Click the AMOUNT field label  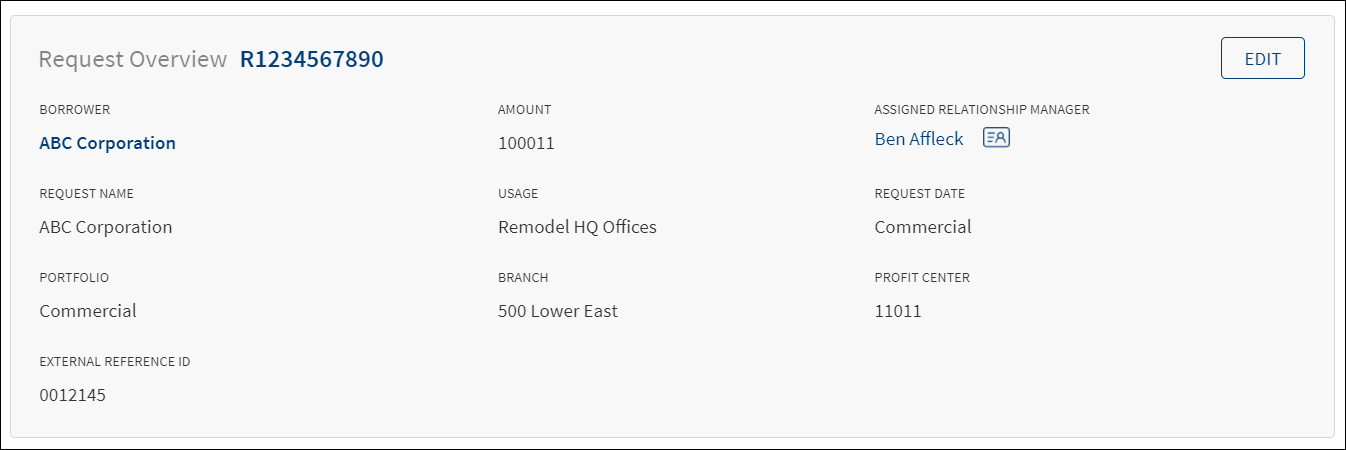tap(524, 110)
